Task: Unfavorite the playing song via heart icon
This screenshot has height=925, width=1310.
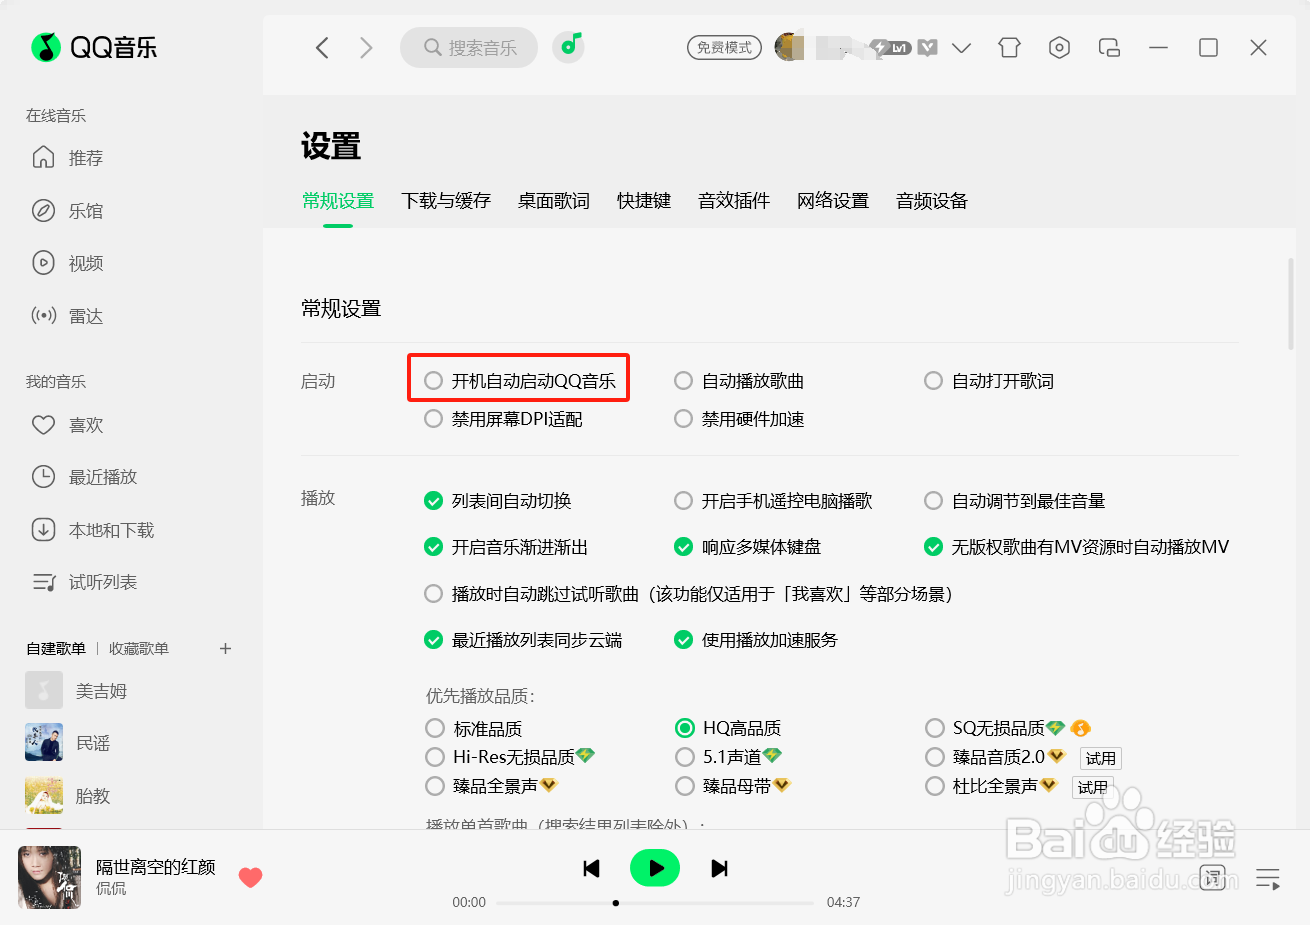Action: tap(250, 877)
